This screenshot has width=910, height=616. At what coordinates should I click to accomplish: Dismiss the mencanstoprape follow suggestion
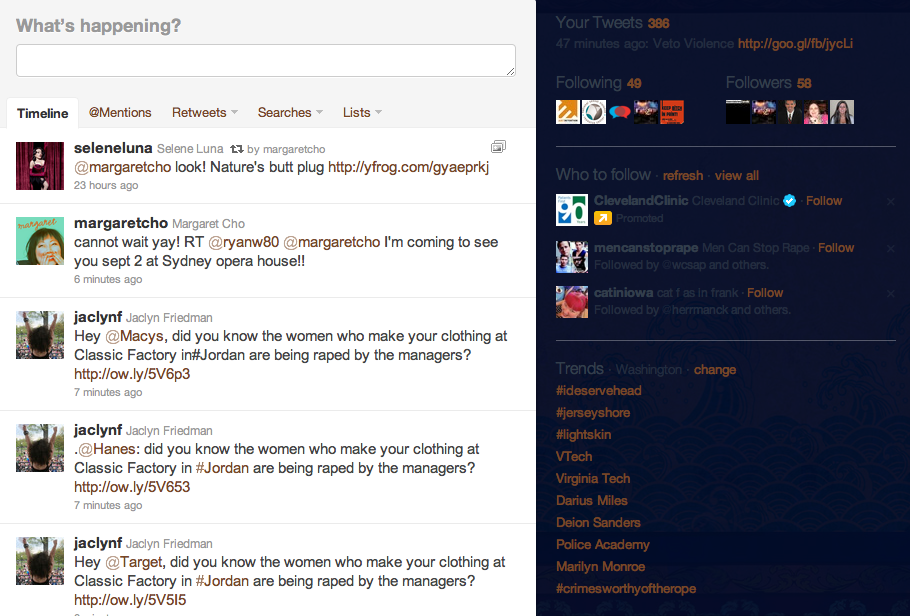click(x=890, y=248)
